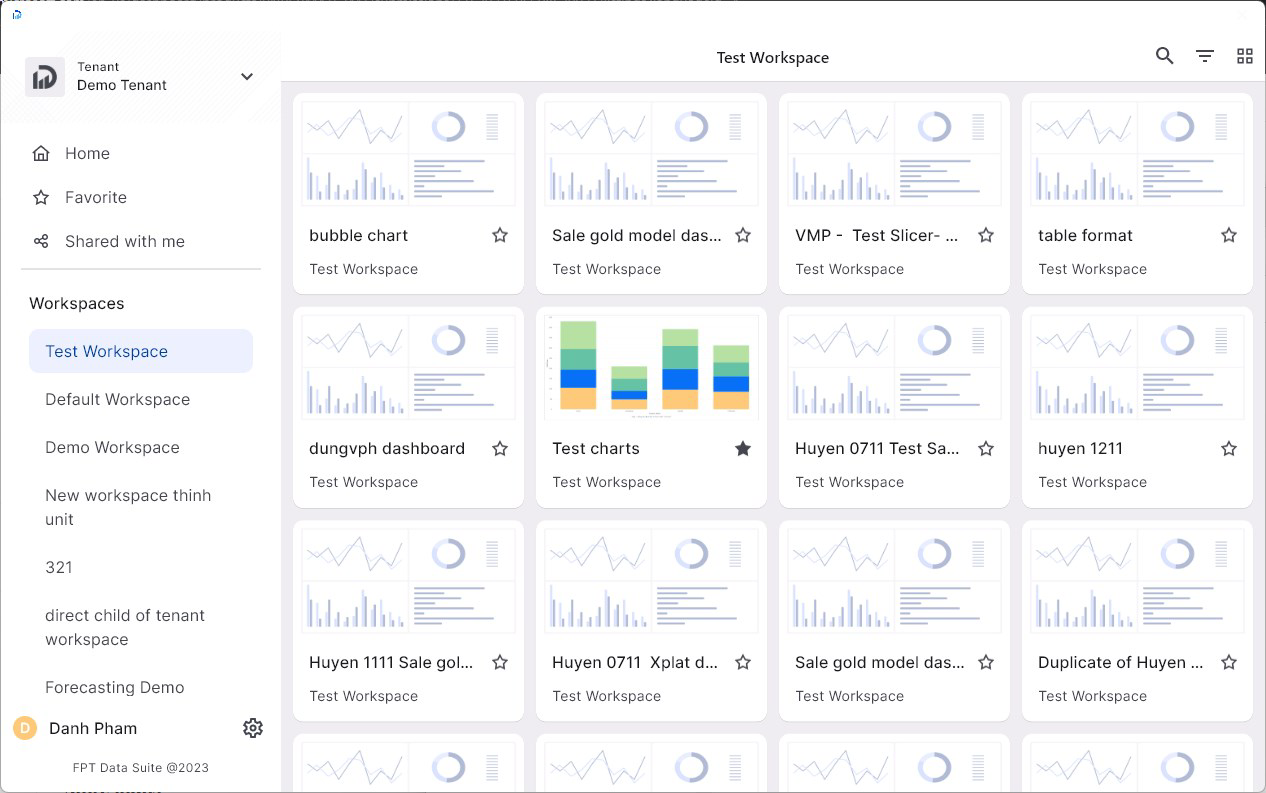
Task: Click the Huyen 0711 Xplat title
Action: (x=635, y=662)
